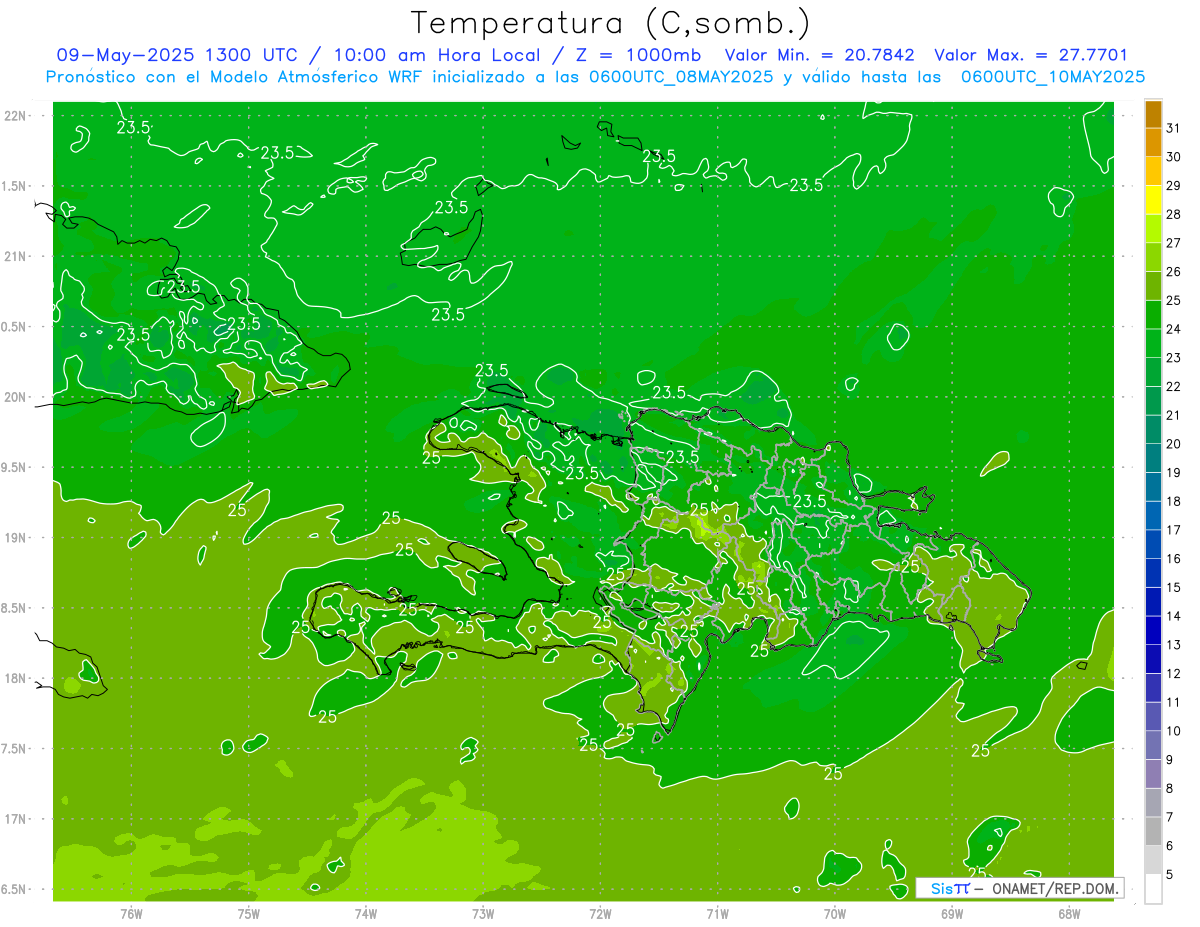This screenshot has height=927, width=1200.
Task: Click the brown swatch above 31 on color scale
Action: click(1153, 114)
